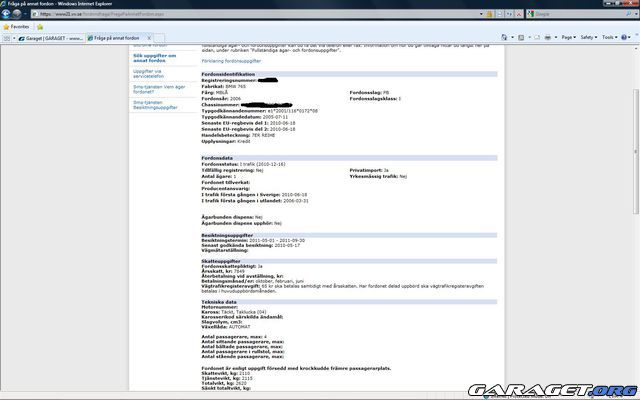Open the Page dropdown menu
Image resolution: width=640 pixels, height=400 pixels.
[567, 38]
